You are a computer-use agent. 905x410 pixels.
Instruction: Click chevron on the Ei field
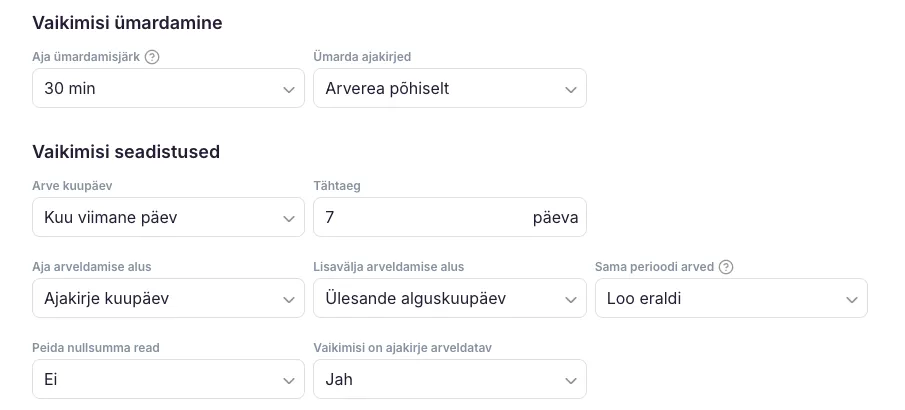tap(289, 380)
